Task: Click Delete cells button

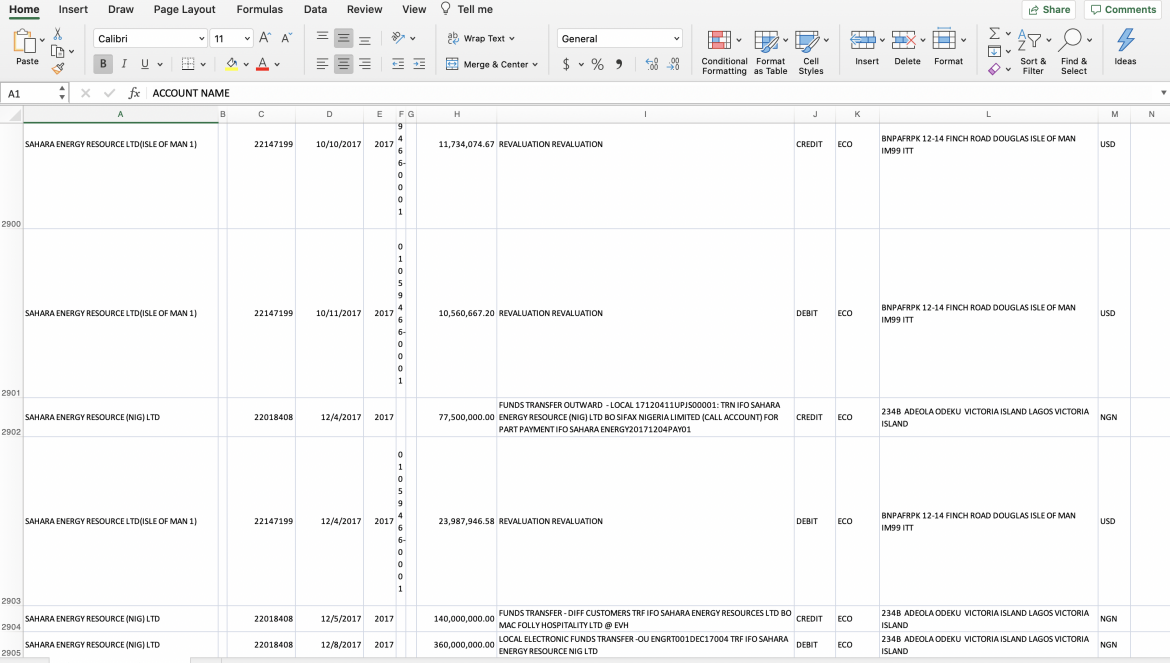Action: coord(907,48)
